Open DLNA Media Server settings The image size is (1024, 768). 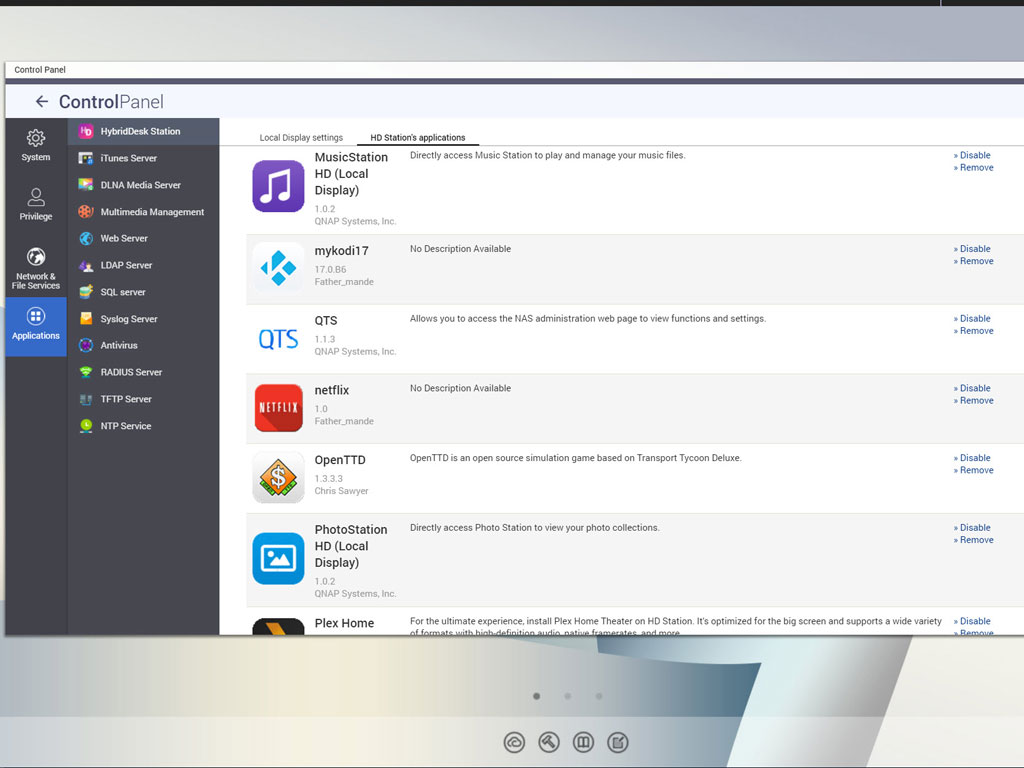[144, 185]
